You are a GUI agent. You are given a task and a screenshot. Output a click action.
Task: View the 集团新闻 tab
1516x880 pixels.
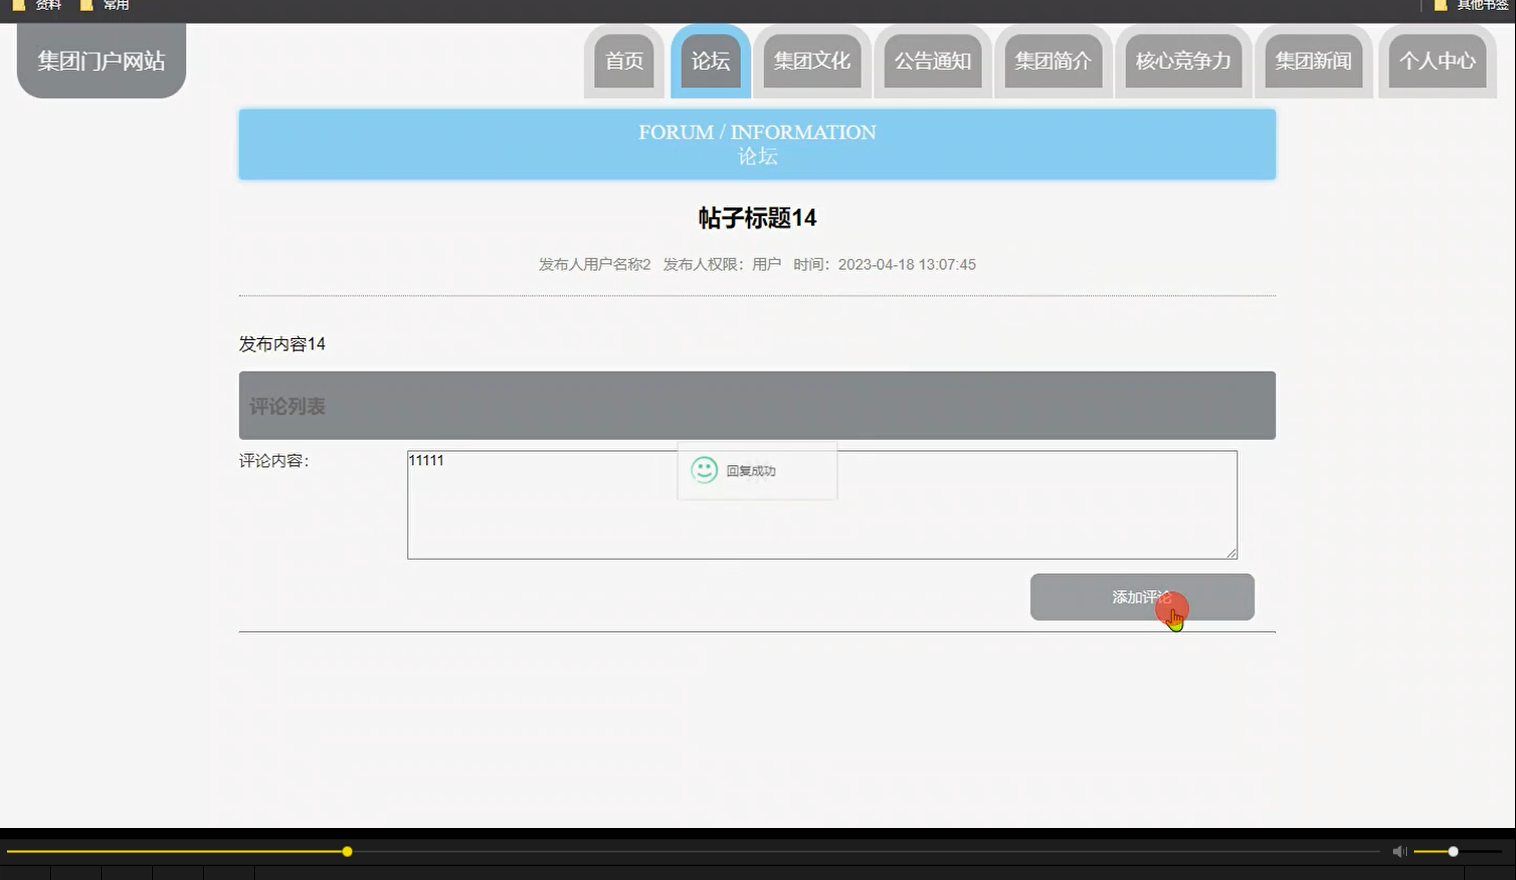(x=1313, y=61)
